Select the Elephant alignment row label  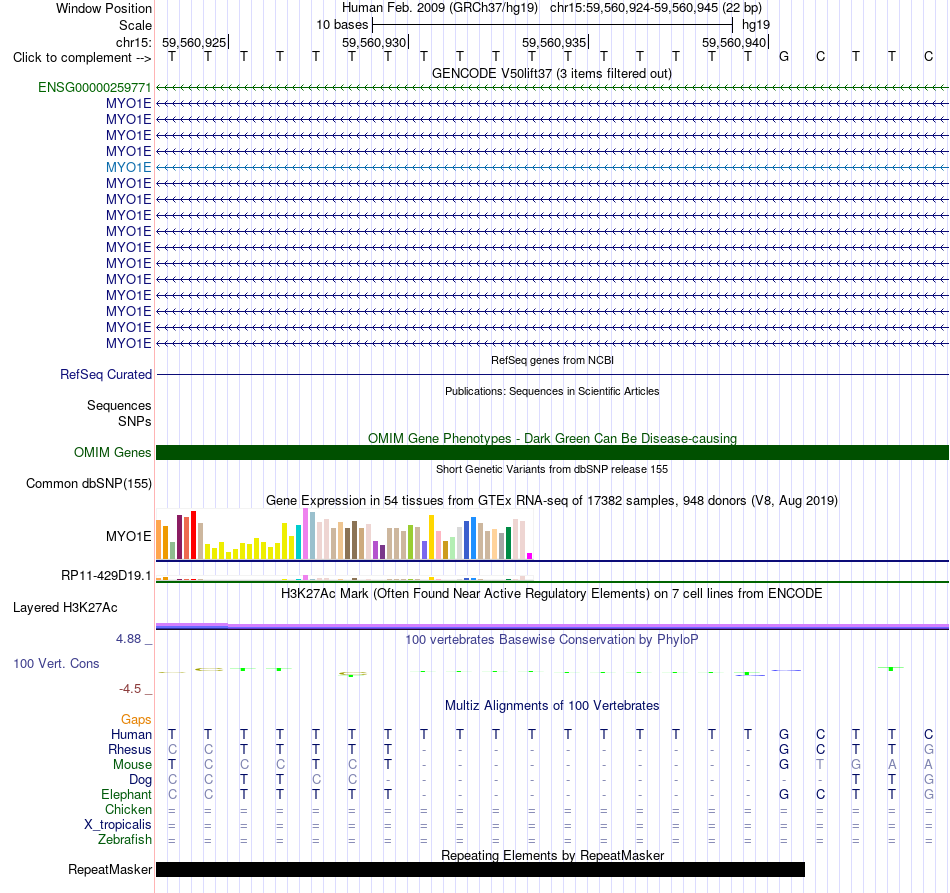pos(126,794)
